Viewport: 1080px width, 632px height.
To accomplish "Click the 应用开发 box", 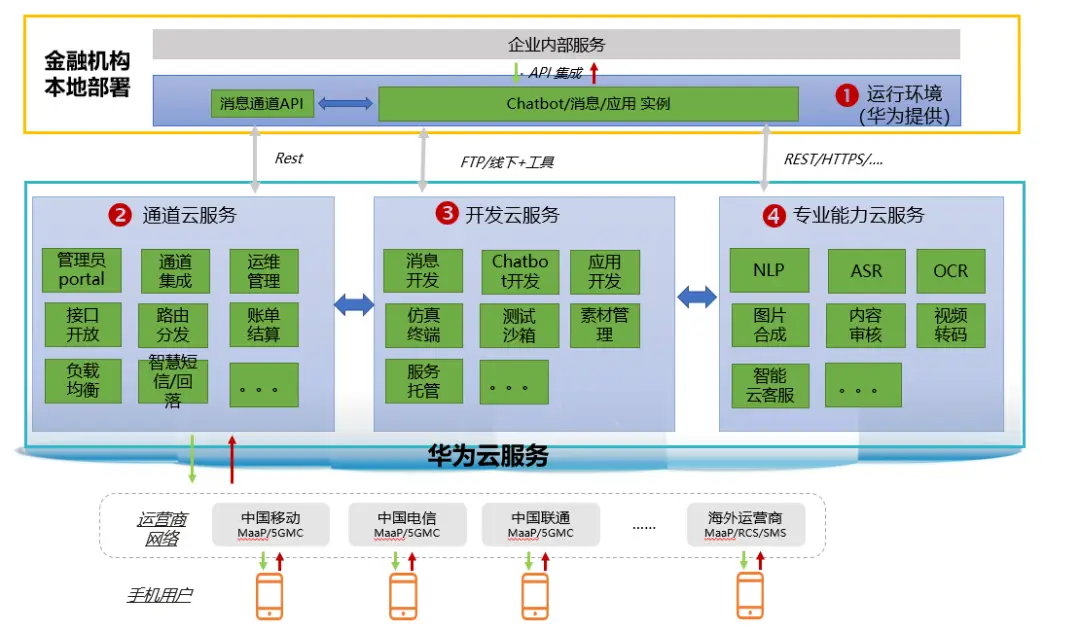I will [605, 271].
